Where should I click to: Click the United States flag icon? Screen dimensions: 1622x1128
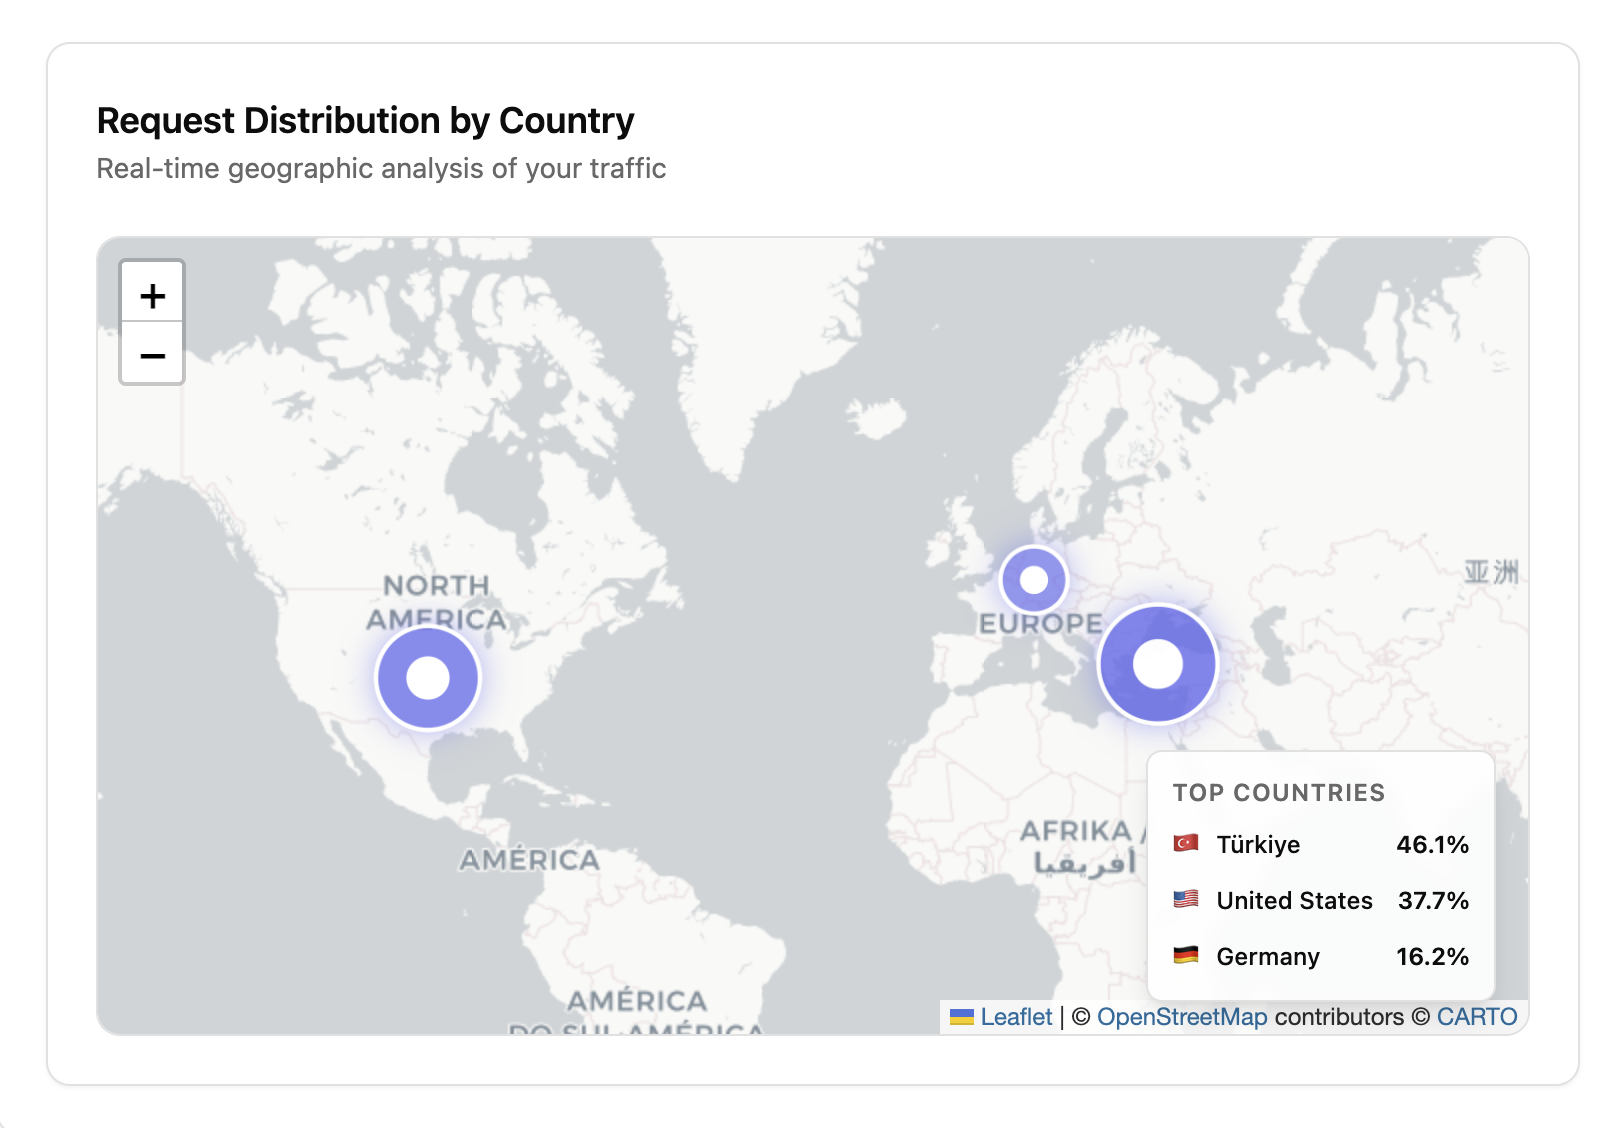tap(1186, 900)
